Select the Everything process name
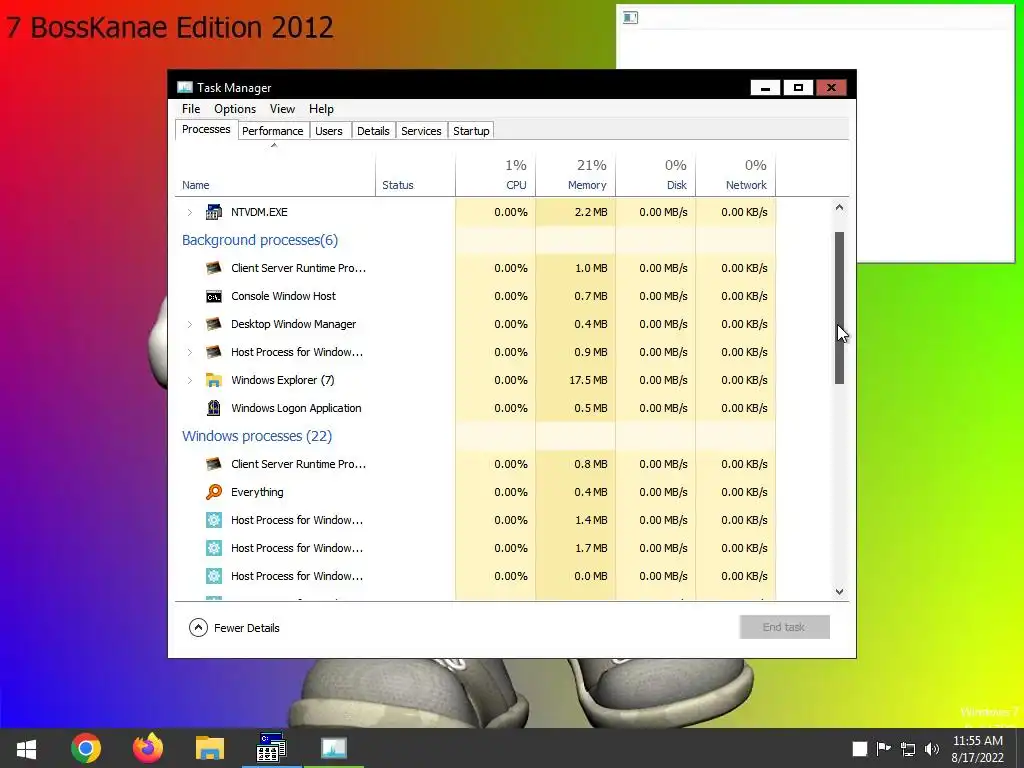Image resolution: width=1024 pixels, height=768 pixels. click(257, 492)
